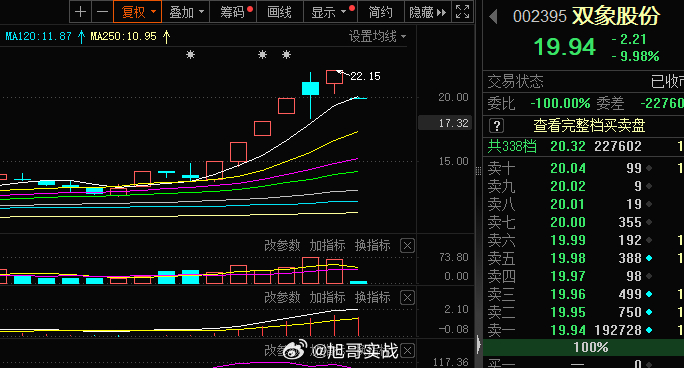Click the 100% buy-sell ratio bar
This screenshot has height=368, width=684.
[x=583, y=348]
